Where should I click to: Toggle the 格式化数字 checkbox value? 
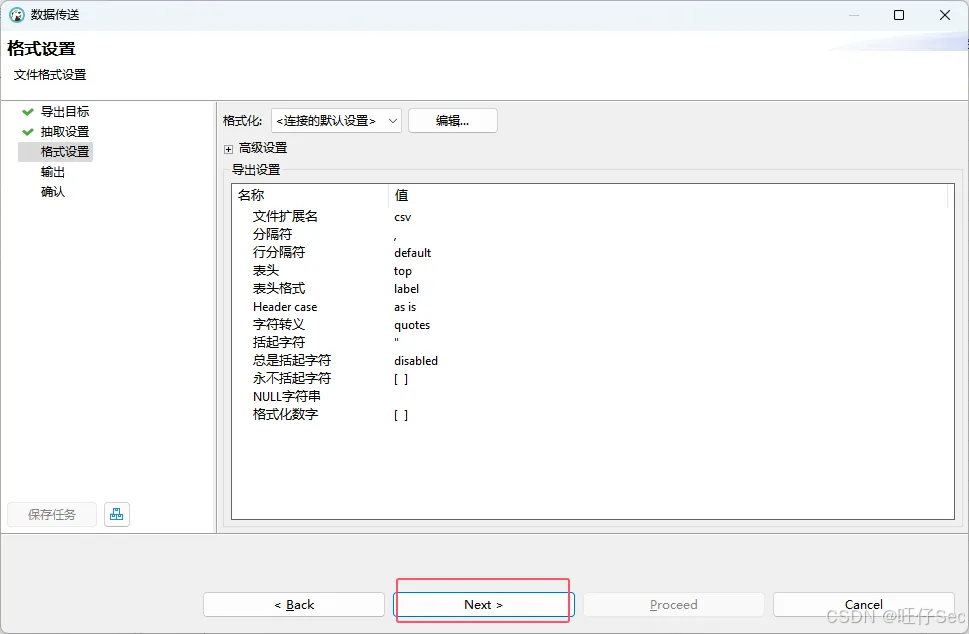coord(401,415)
